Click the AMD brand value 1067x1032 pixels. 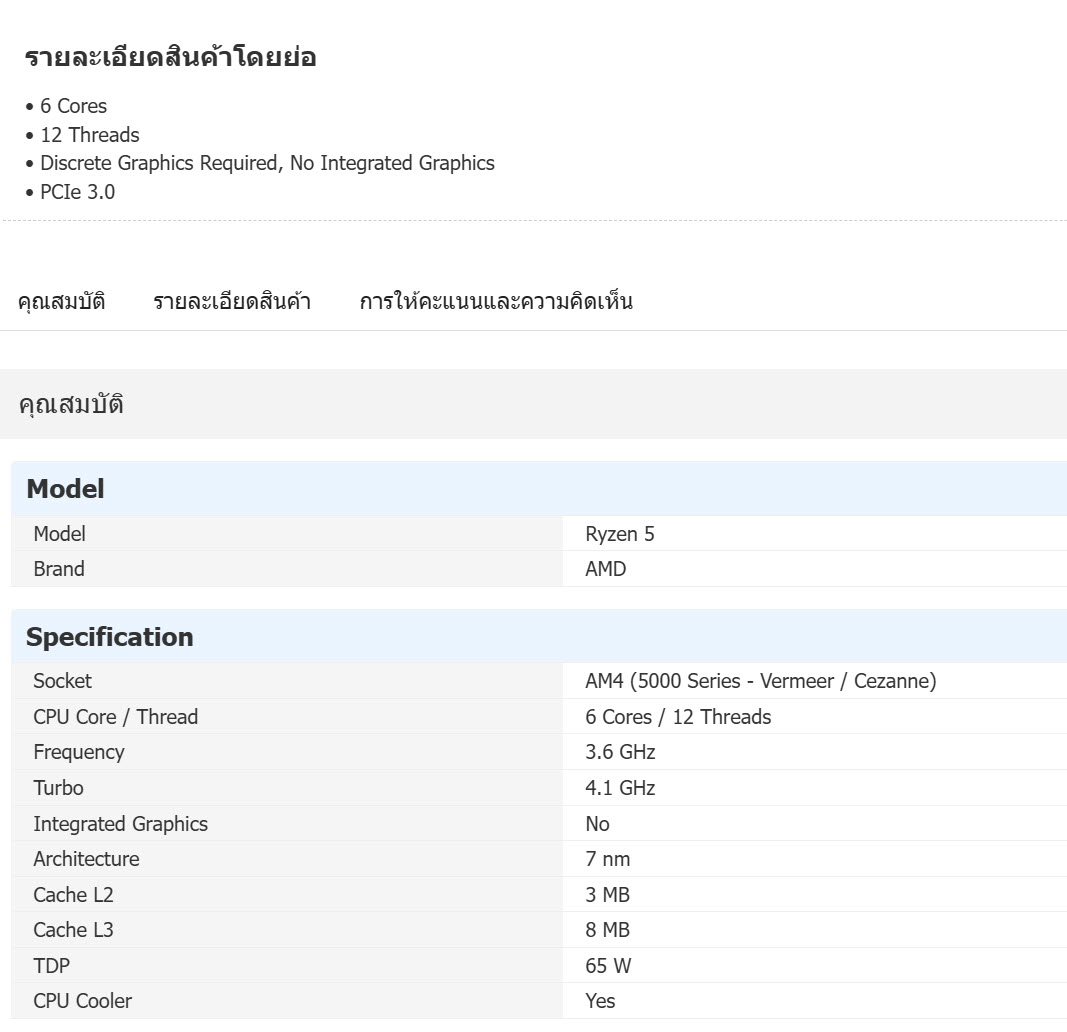pyautogui.click(x=606, y=569)
